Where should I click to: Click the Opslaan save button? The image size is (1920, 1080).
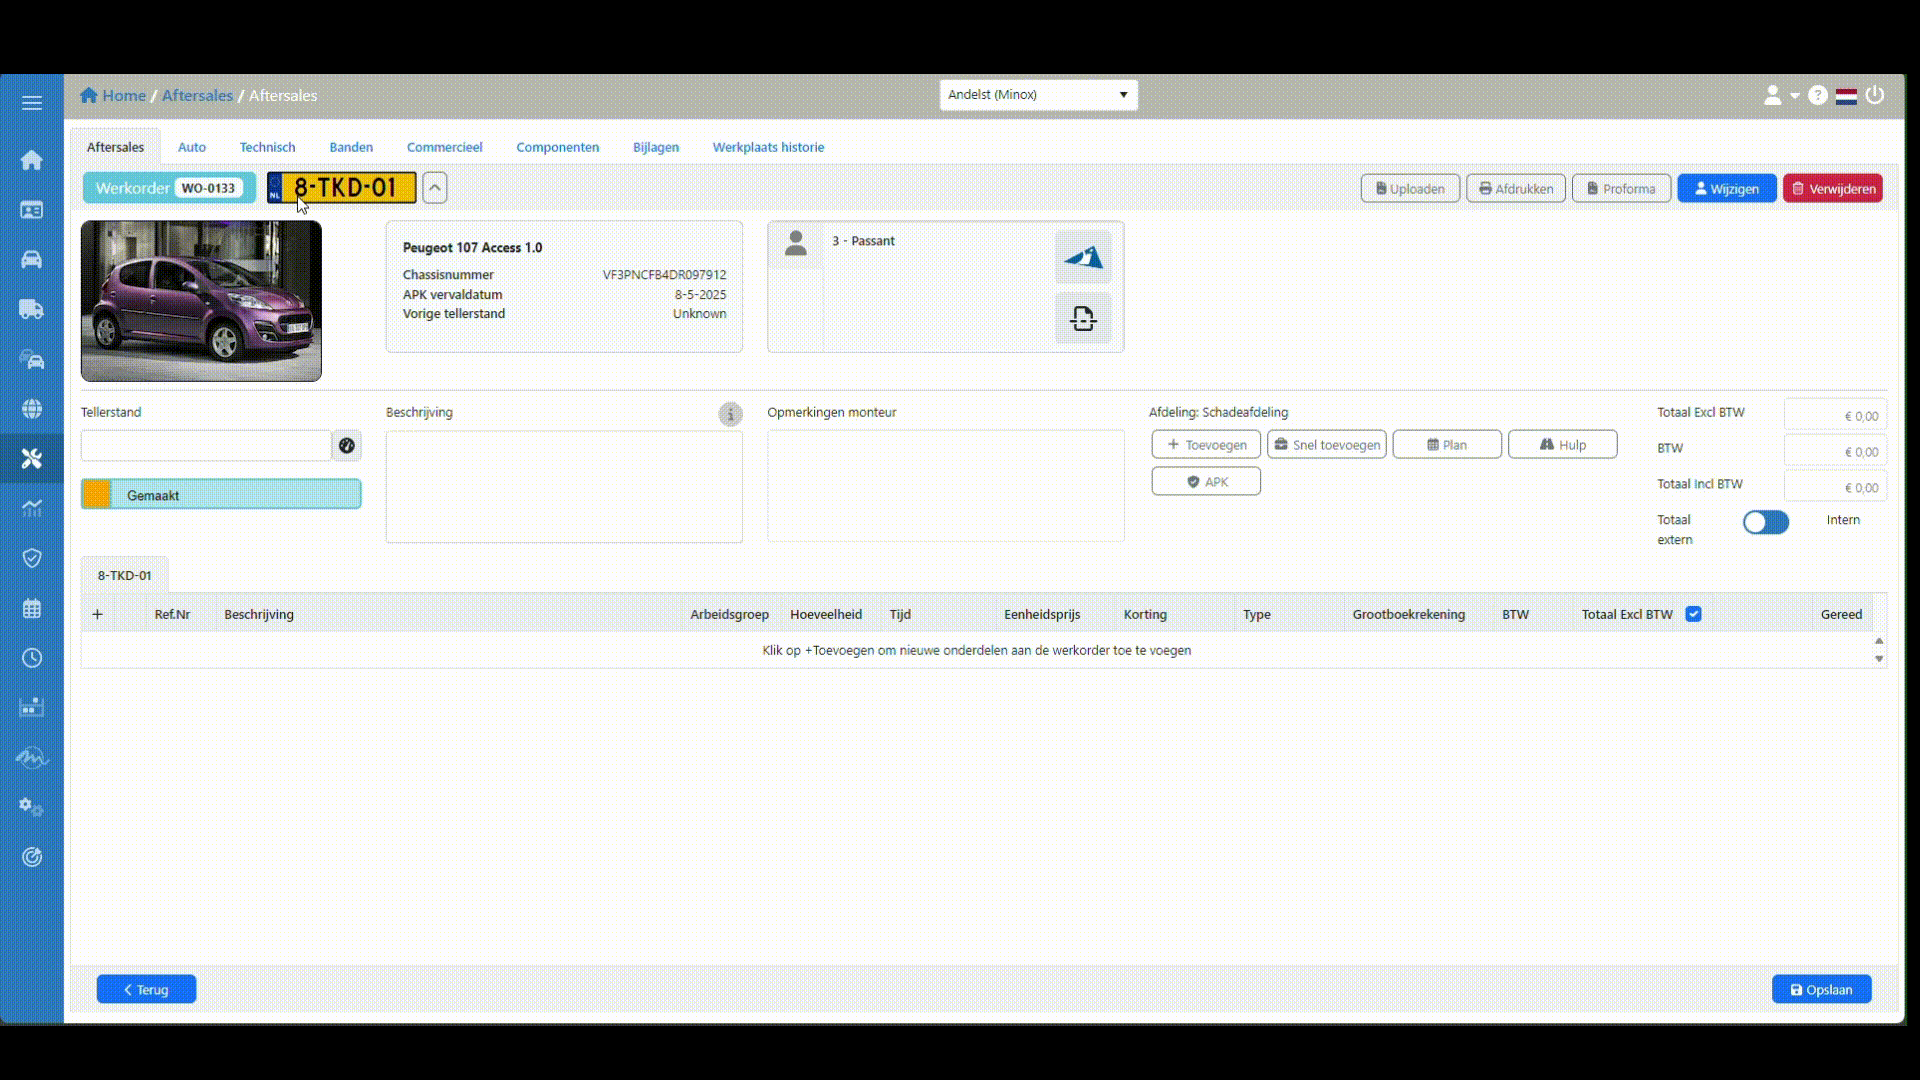pyautogui.click(x=1821, y=989)
